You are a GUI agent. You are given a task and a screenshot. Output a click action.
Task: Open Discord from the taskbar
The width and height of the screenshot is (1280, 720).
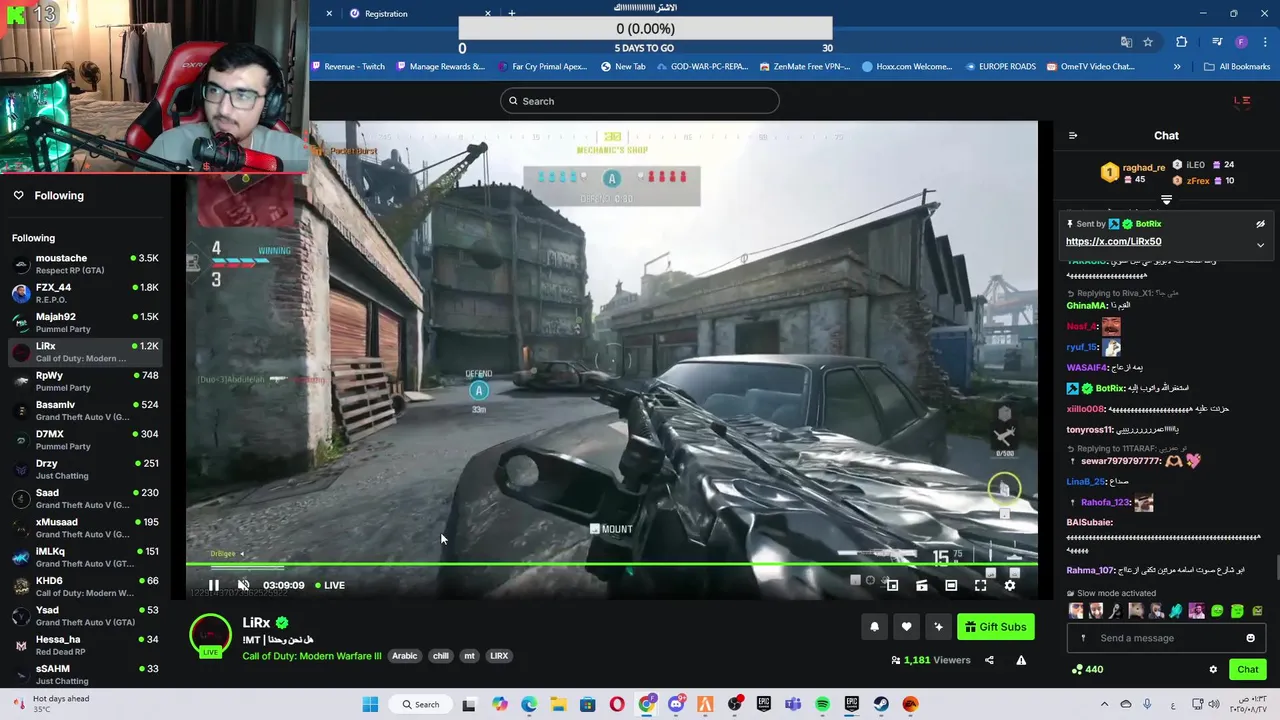click(x=676, y=704)
